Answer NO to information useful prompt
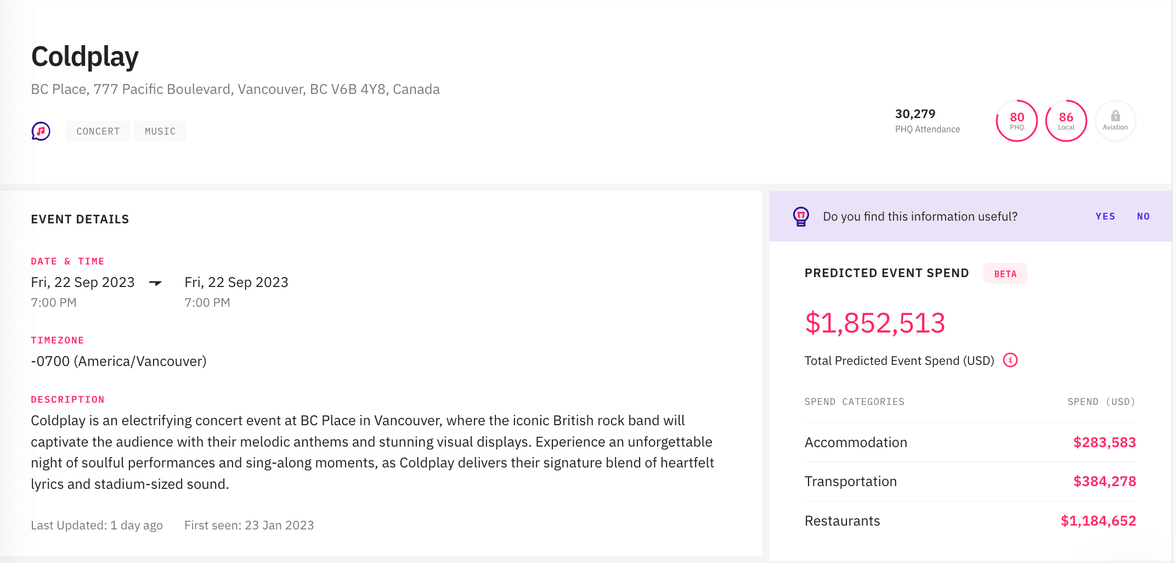The height and width of the screenshot is (563, 1176). (x=1143, y=216)
